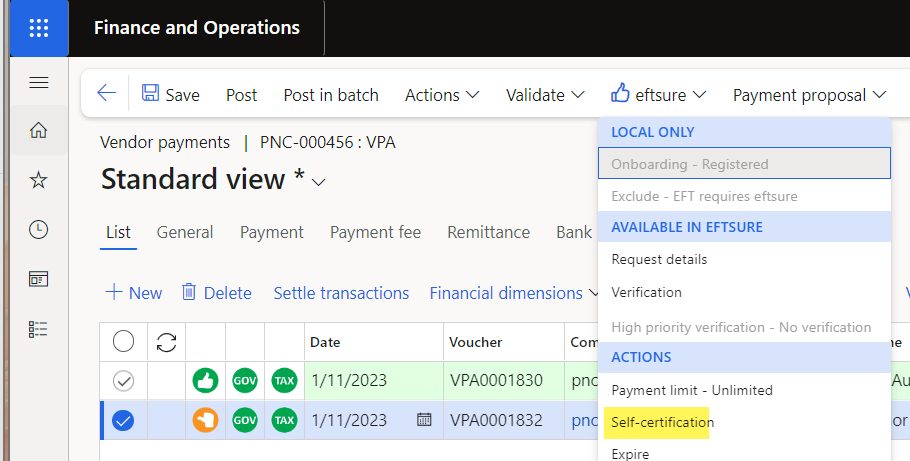The width and height of the screenshot is (910, 461).
Task: Open the Standard view selector chevron
Action: 318,182
